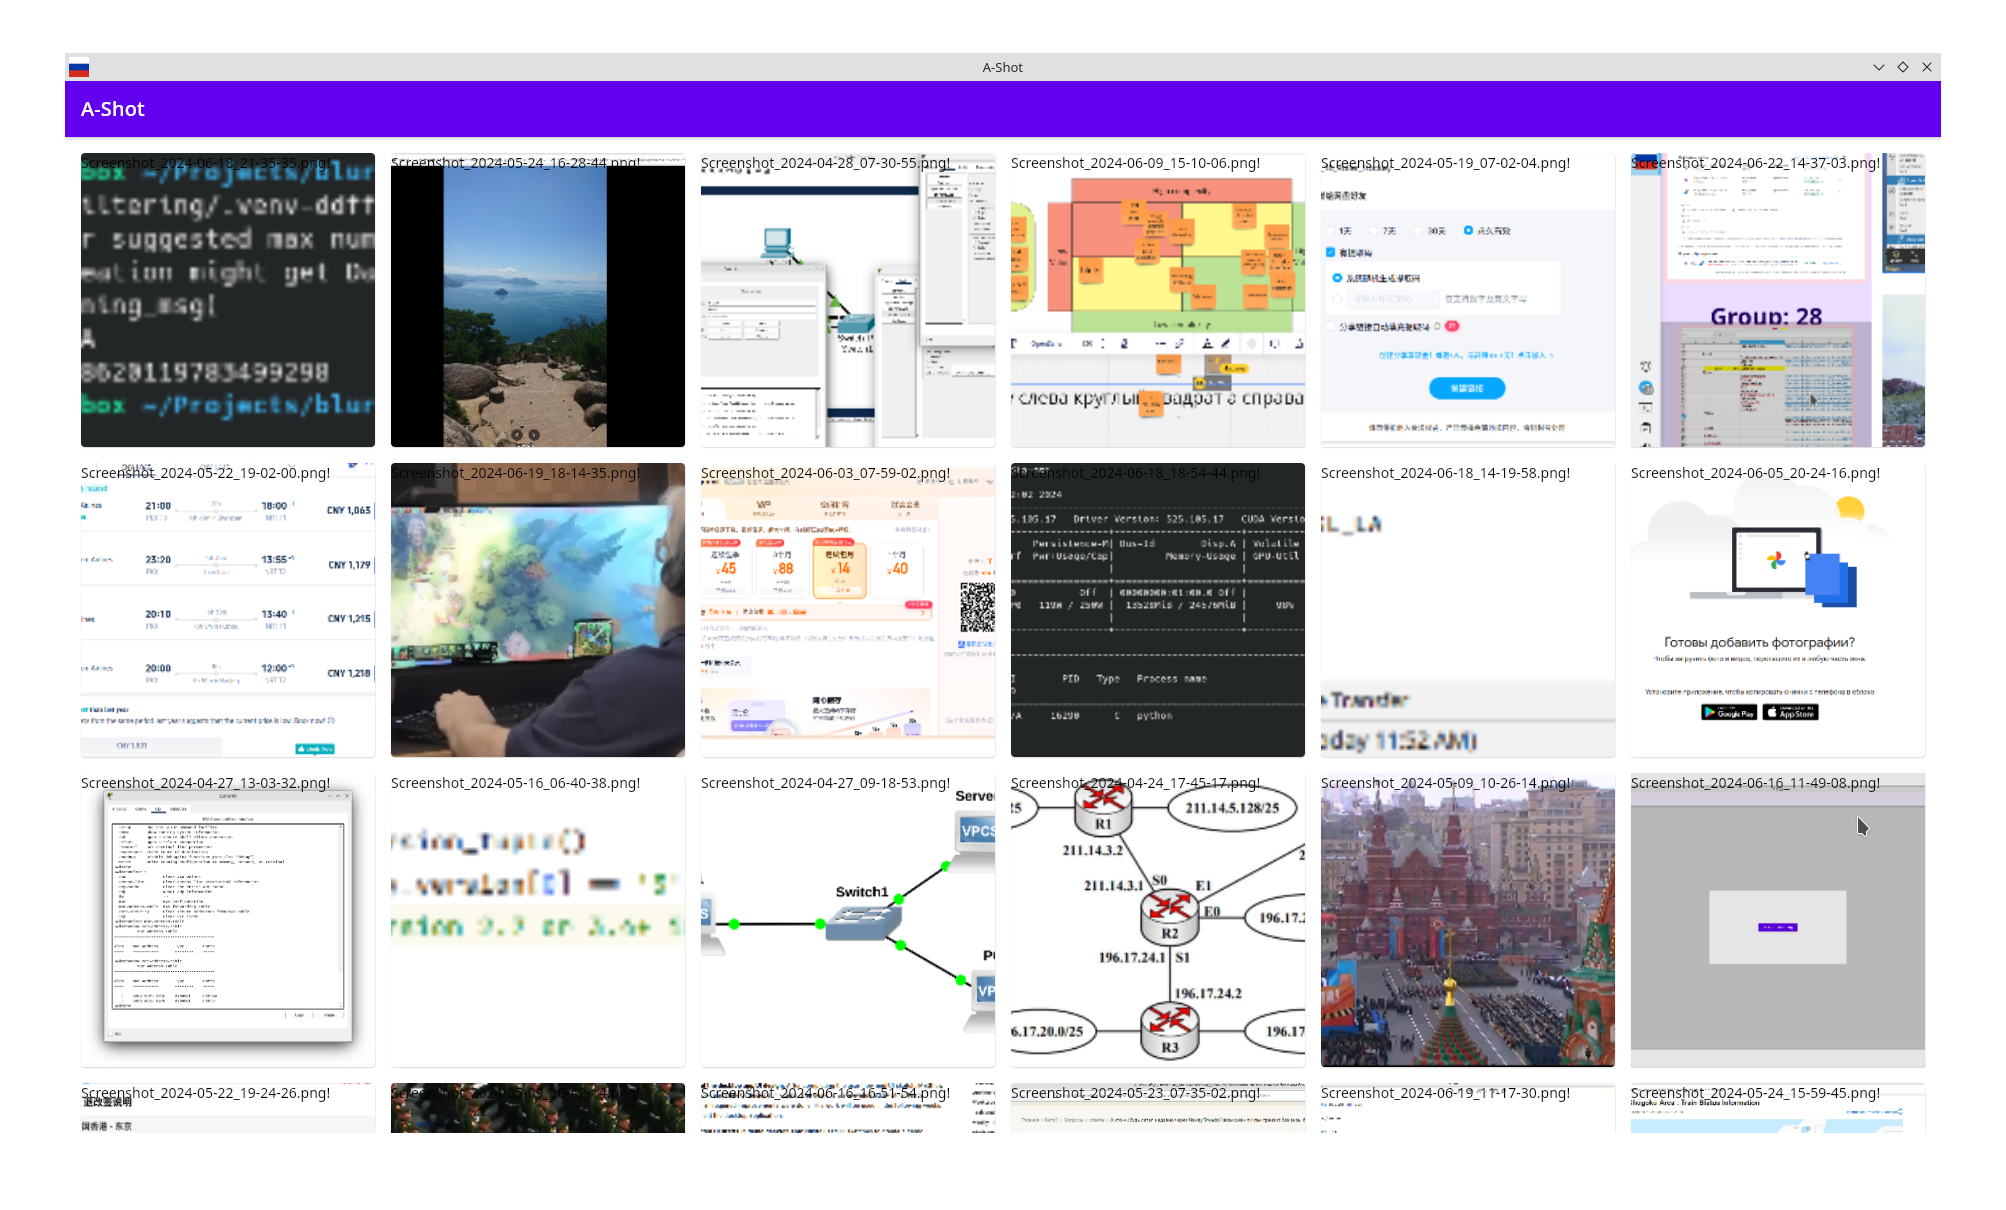Click the A-Shot header title
The width and height of the screenshot is (2006, 1210).
tap(112, 109)
